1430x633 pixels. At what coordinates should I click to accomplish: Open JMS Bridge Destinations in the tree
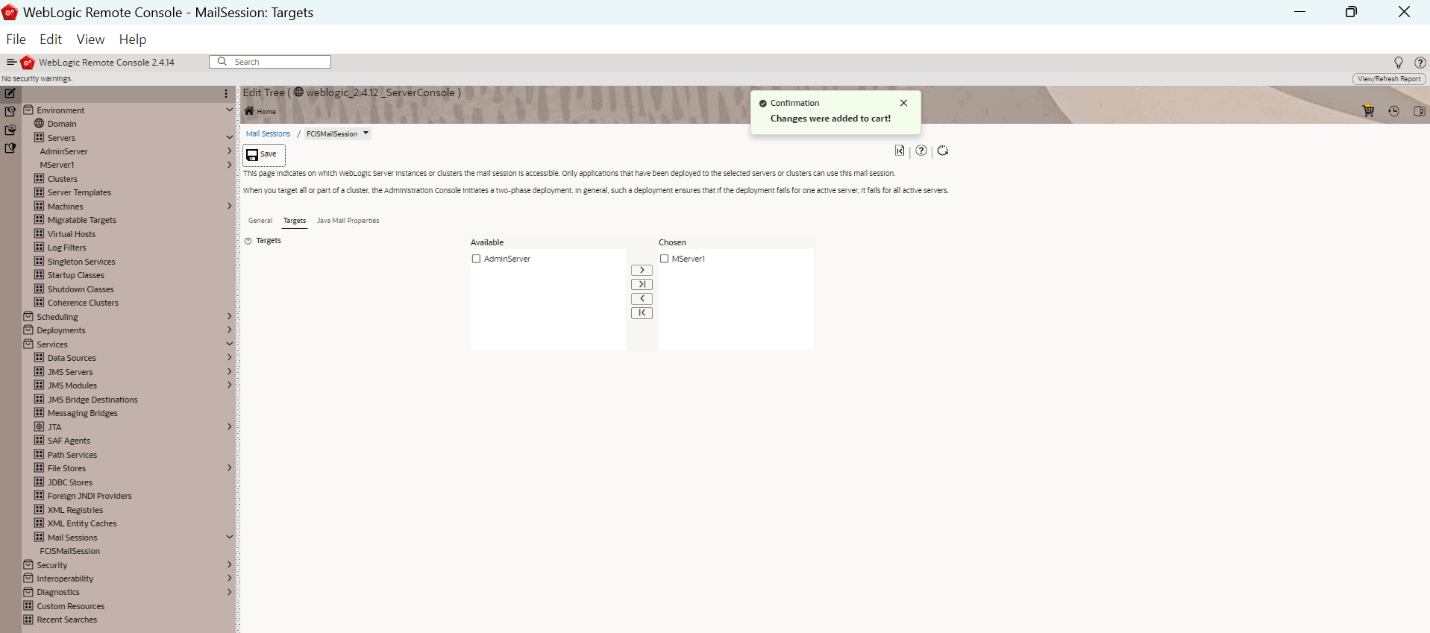click(92, 400)
